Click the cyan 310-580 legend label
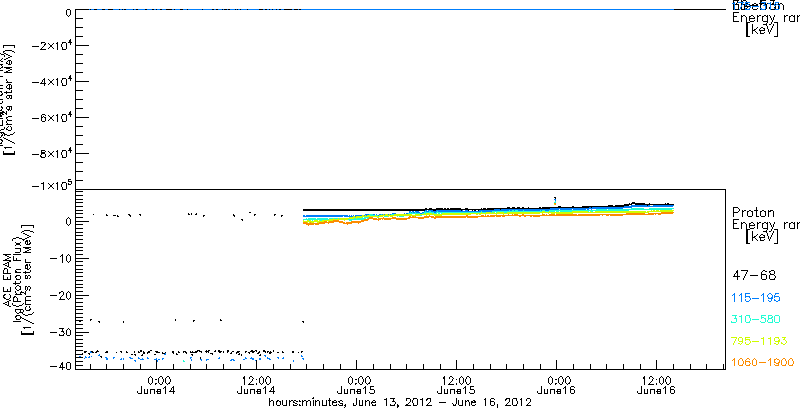The image size is (800, 410). [756, 320]
